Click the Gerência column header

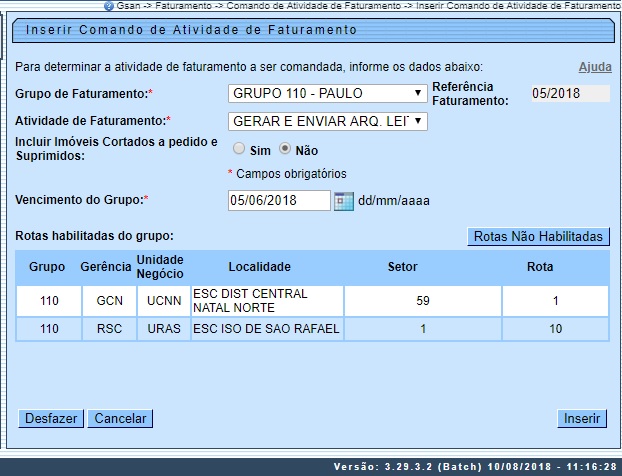coord(106,267)
